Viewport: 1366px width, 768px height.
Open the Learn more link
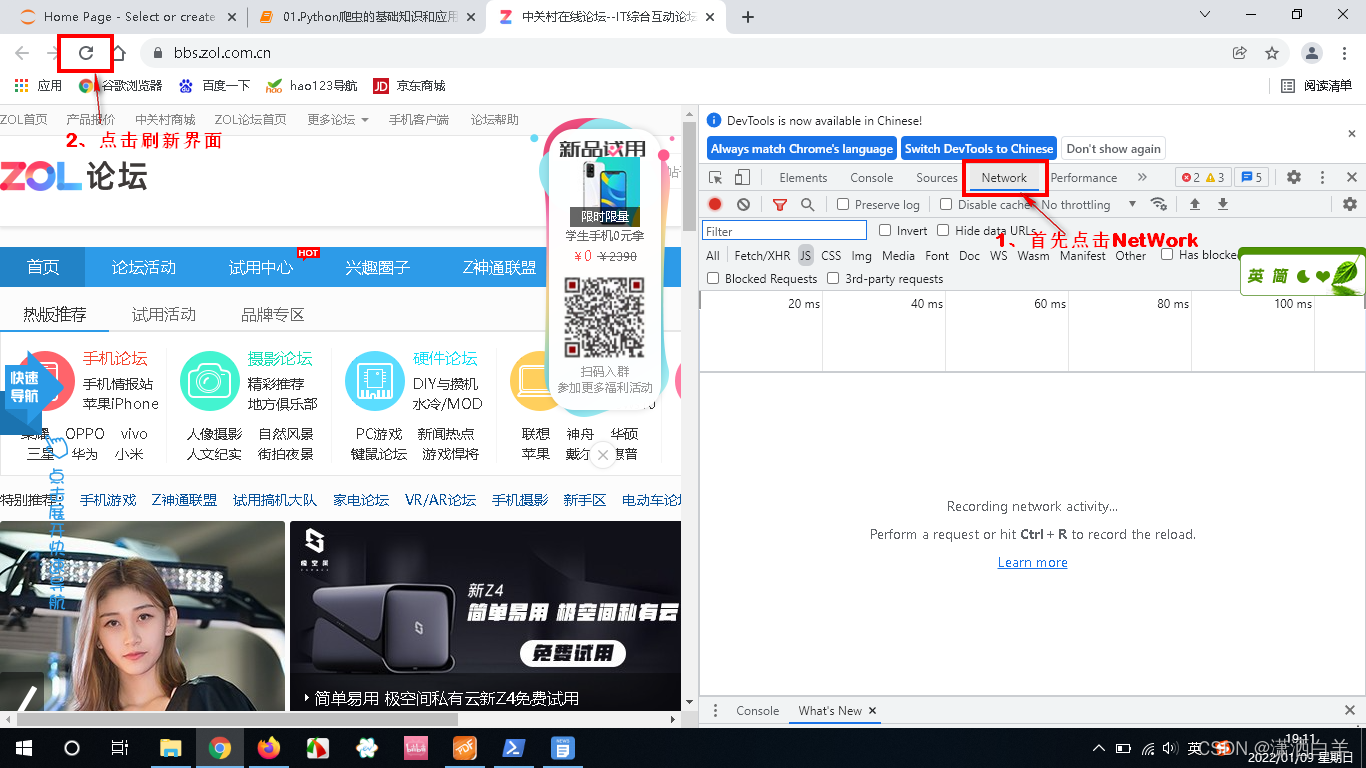1032,562
